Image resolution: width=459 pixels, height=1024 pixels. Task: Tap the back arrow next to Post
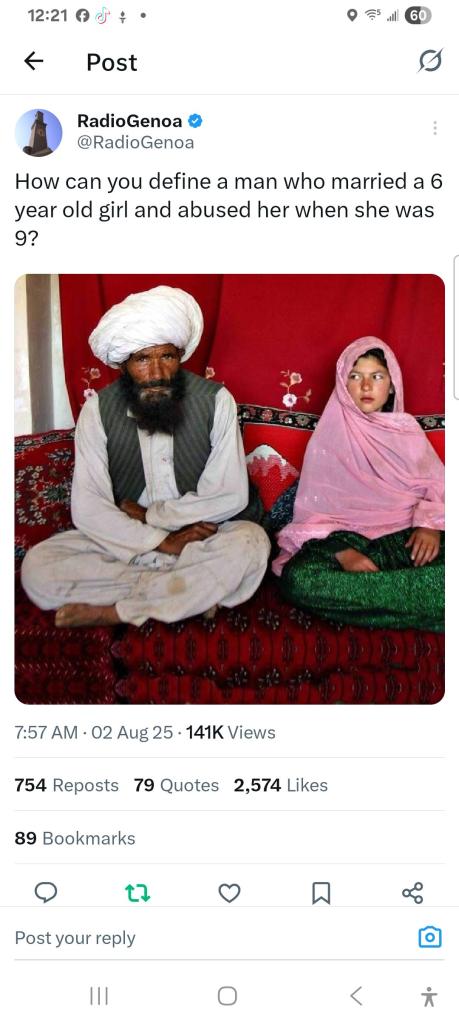click(x=33, y=61)
